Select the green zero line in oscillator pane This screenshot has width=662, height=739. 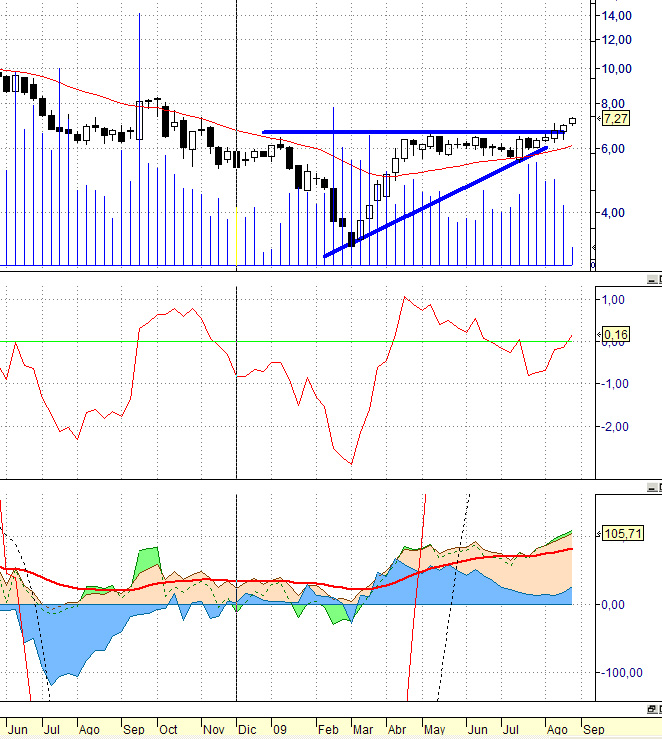[297, 341]
